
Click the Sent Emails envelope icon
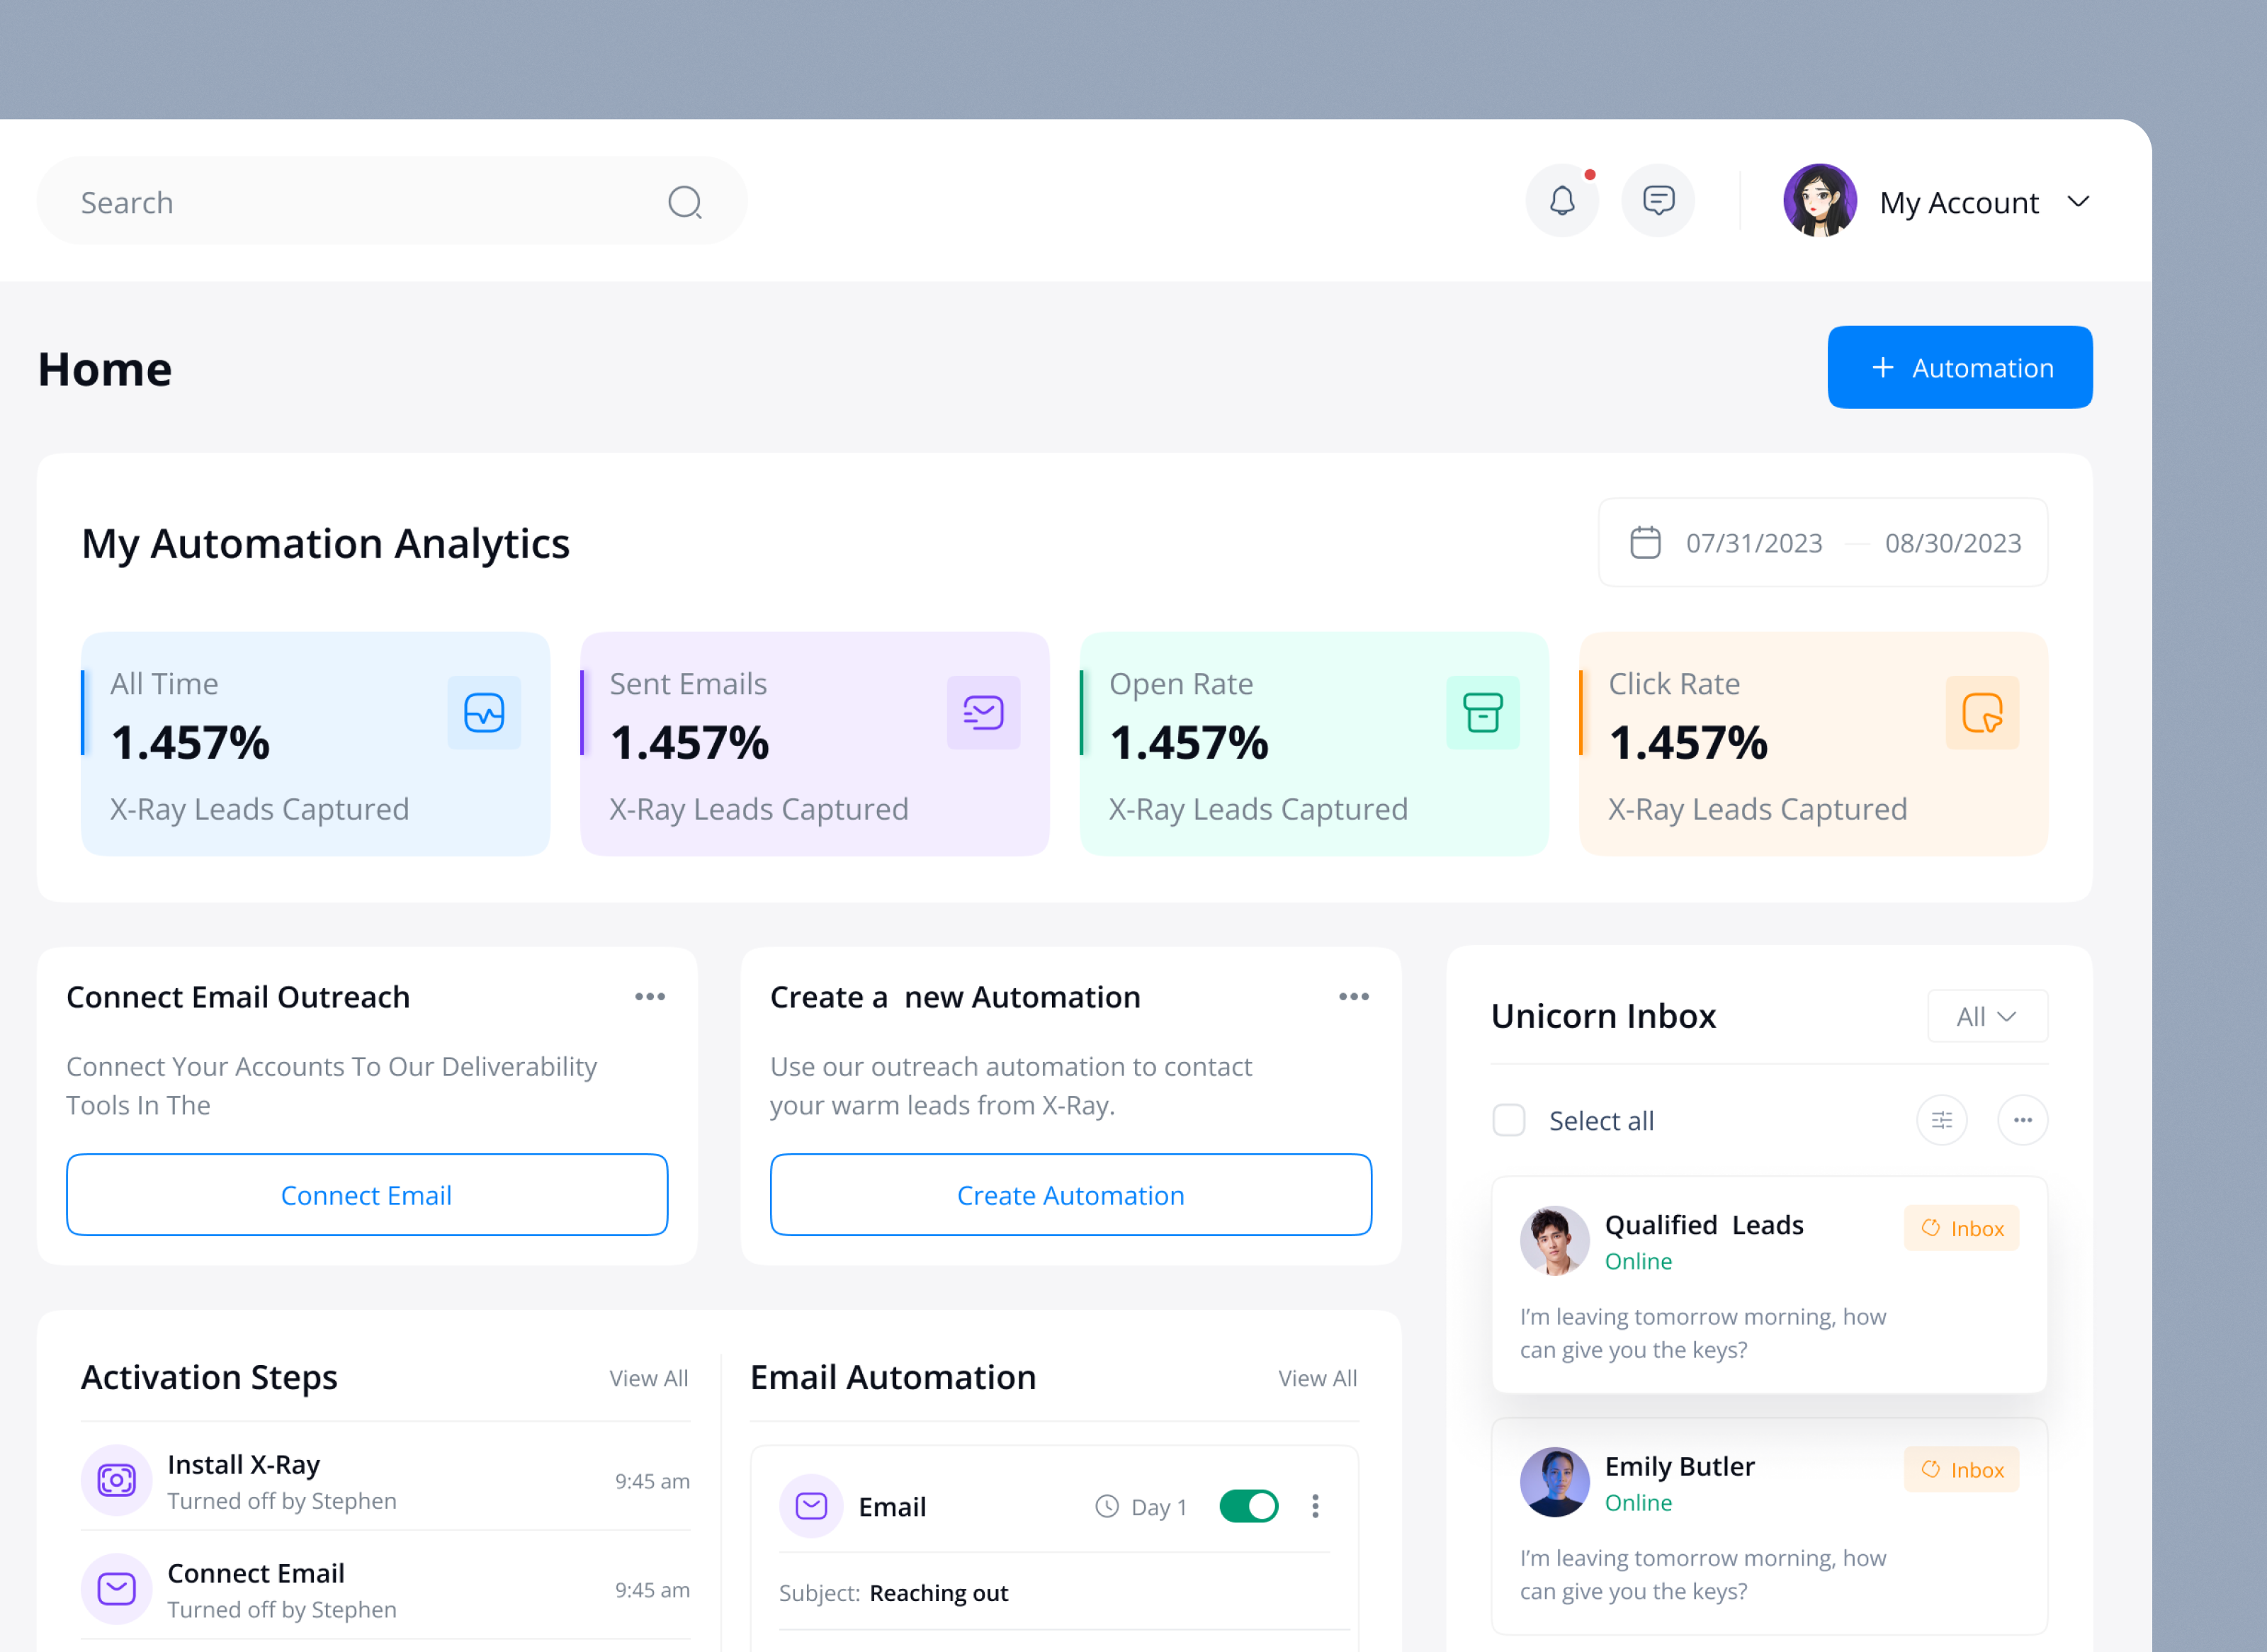point(983,712)
